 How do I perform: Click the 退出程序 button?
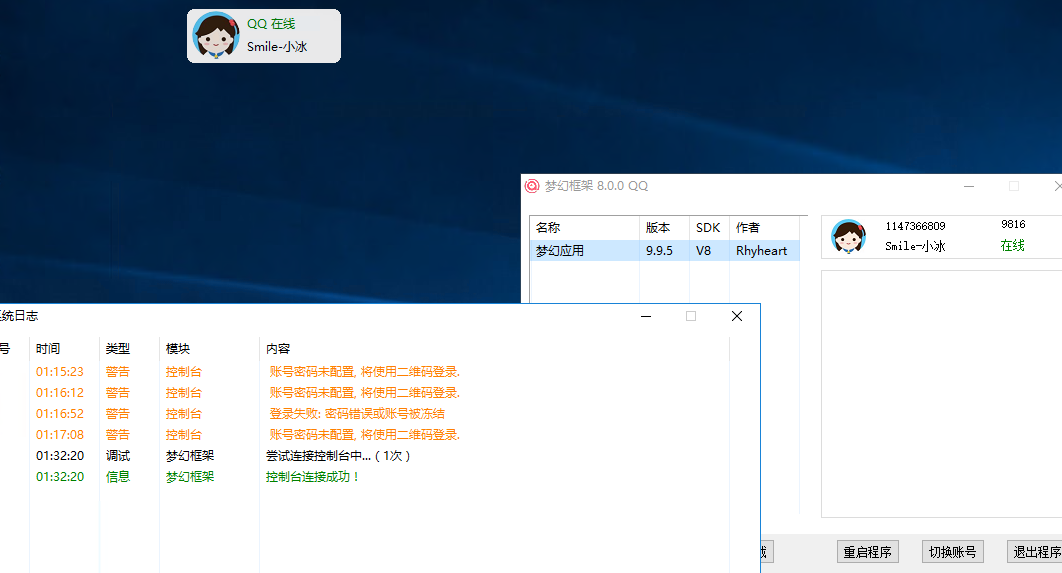coord(1036,552)
